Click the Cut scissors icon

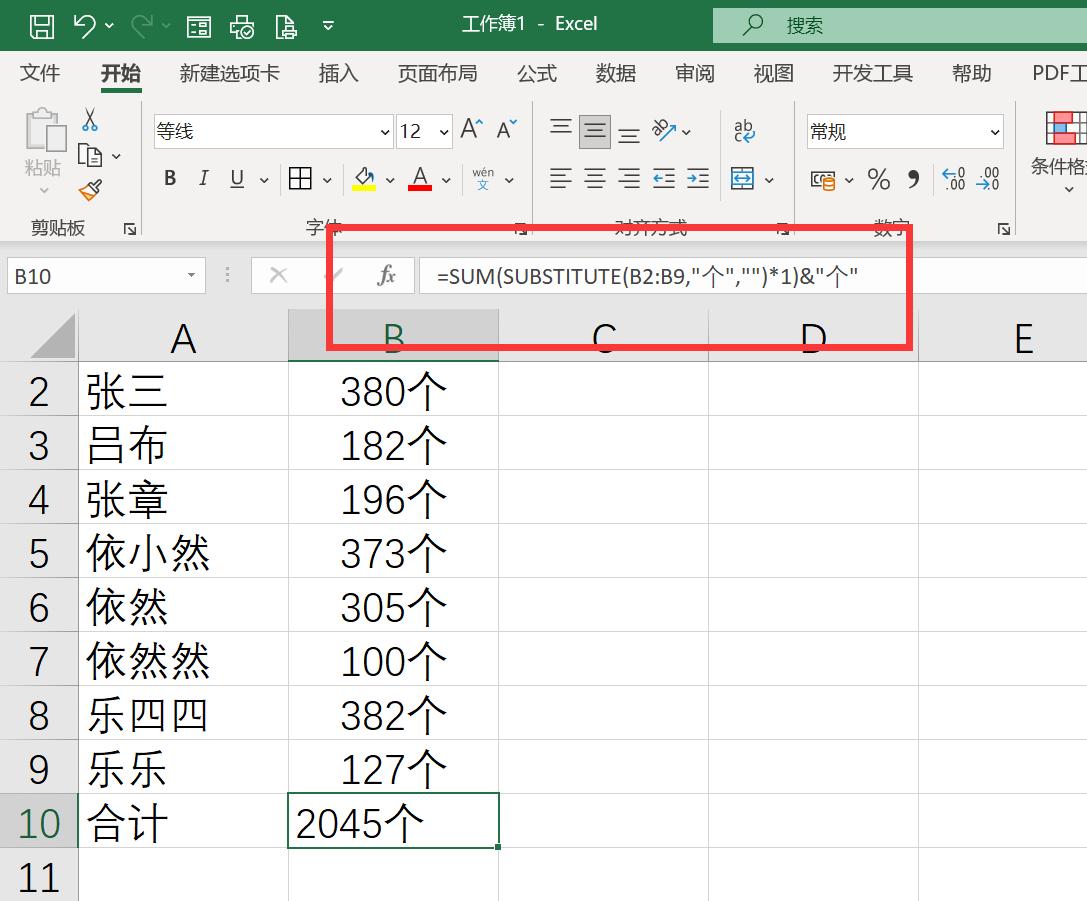coord(90,117)
